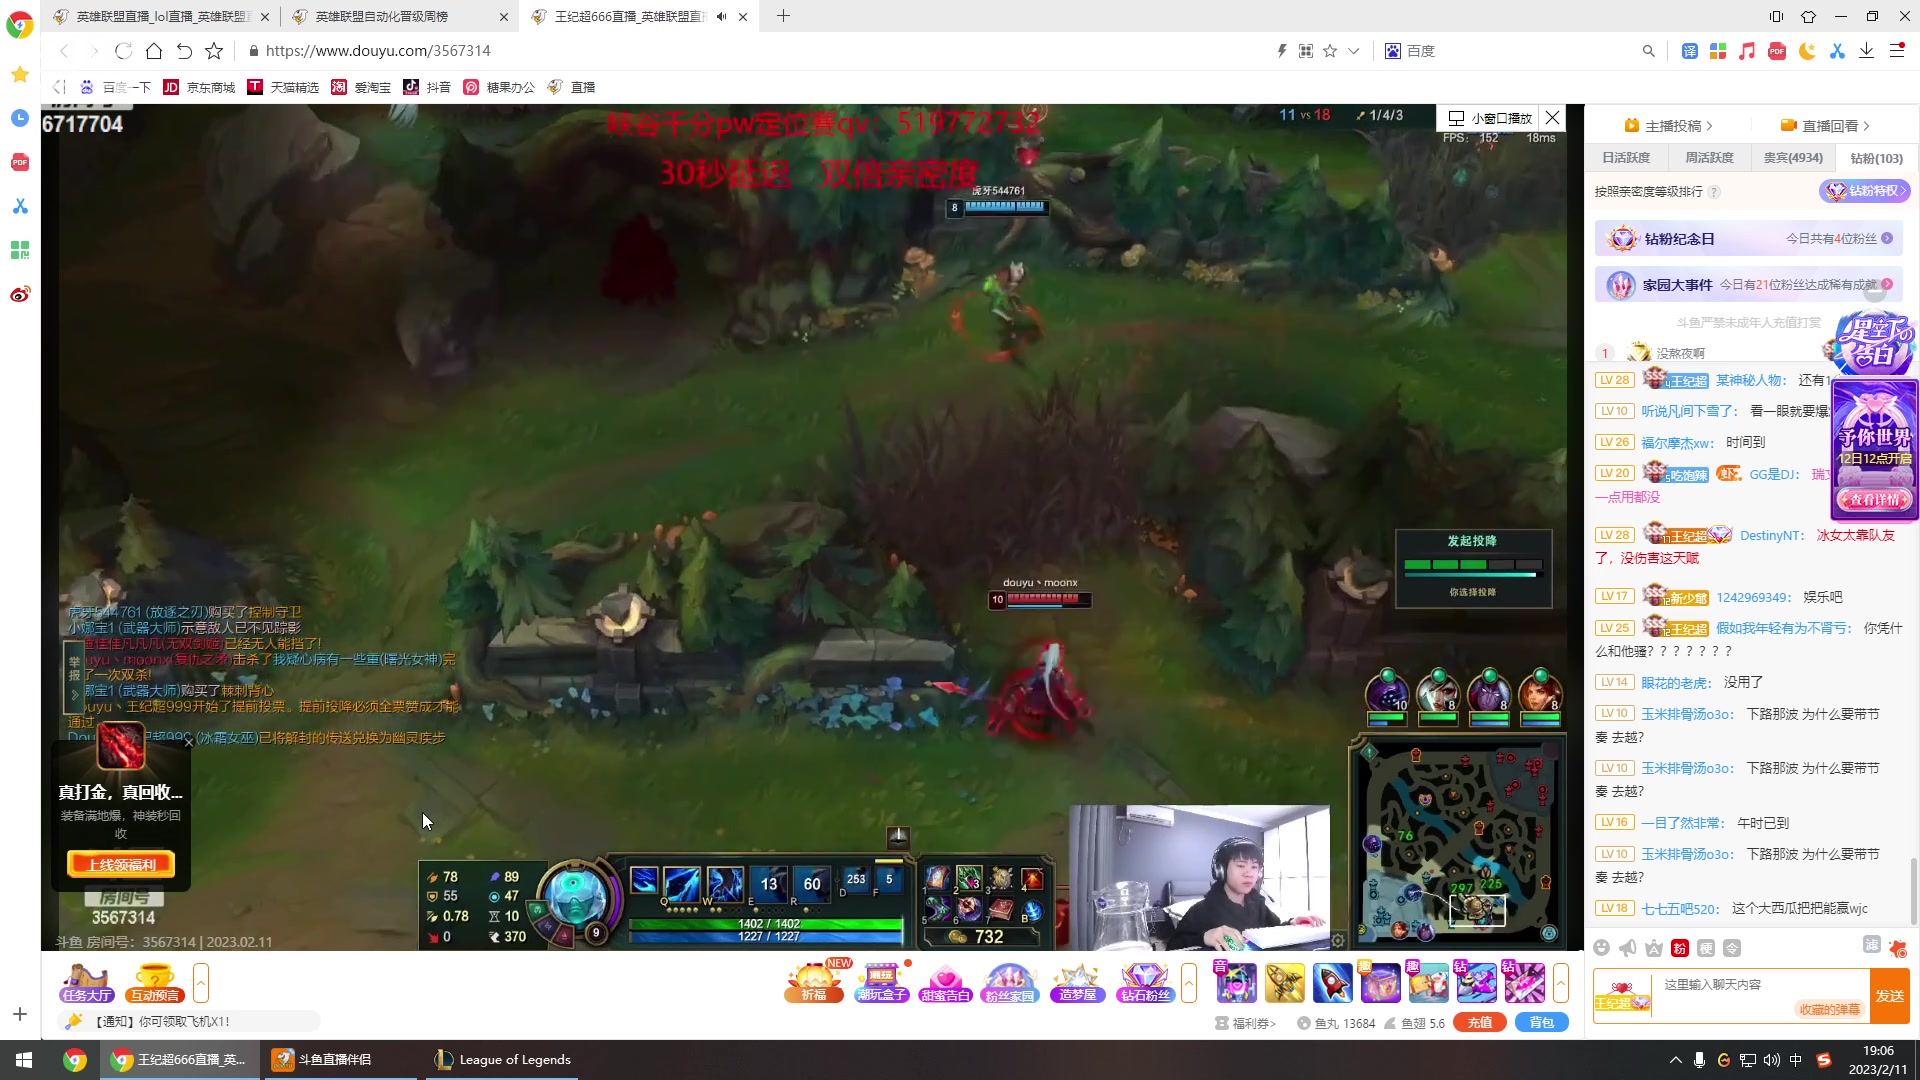Open the 钻石粉丝 diamond fans icon
Image resolution: width=1920 pixels, height=1080 pixels.
1144,982
